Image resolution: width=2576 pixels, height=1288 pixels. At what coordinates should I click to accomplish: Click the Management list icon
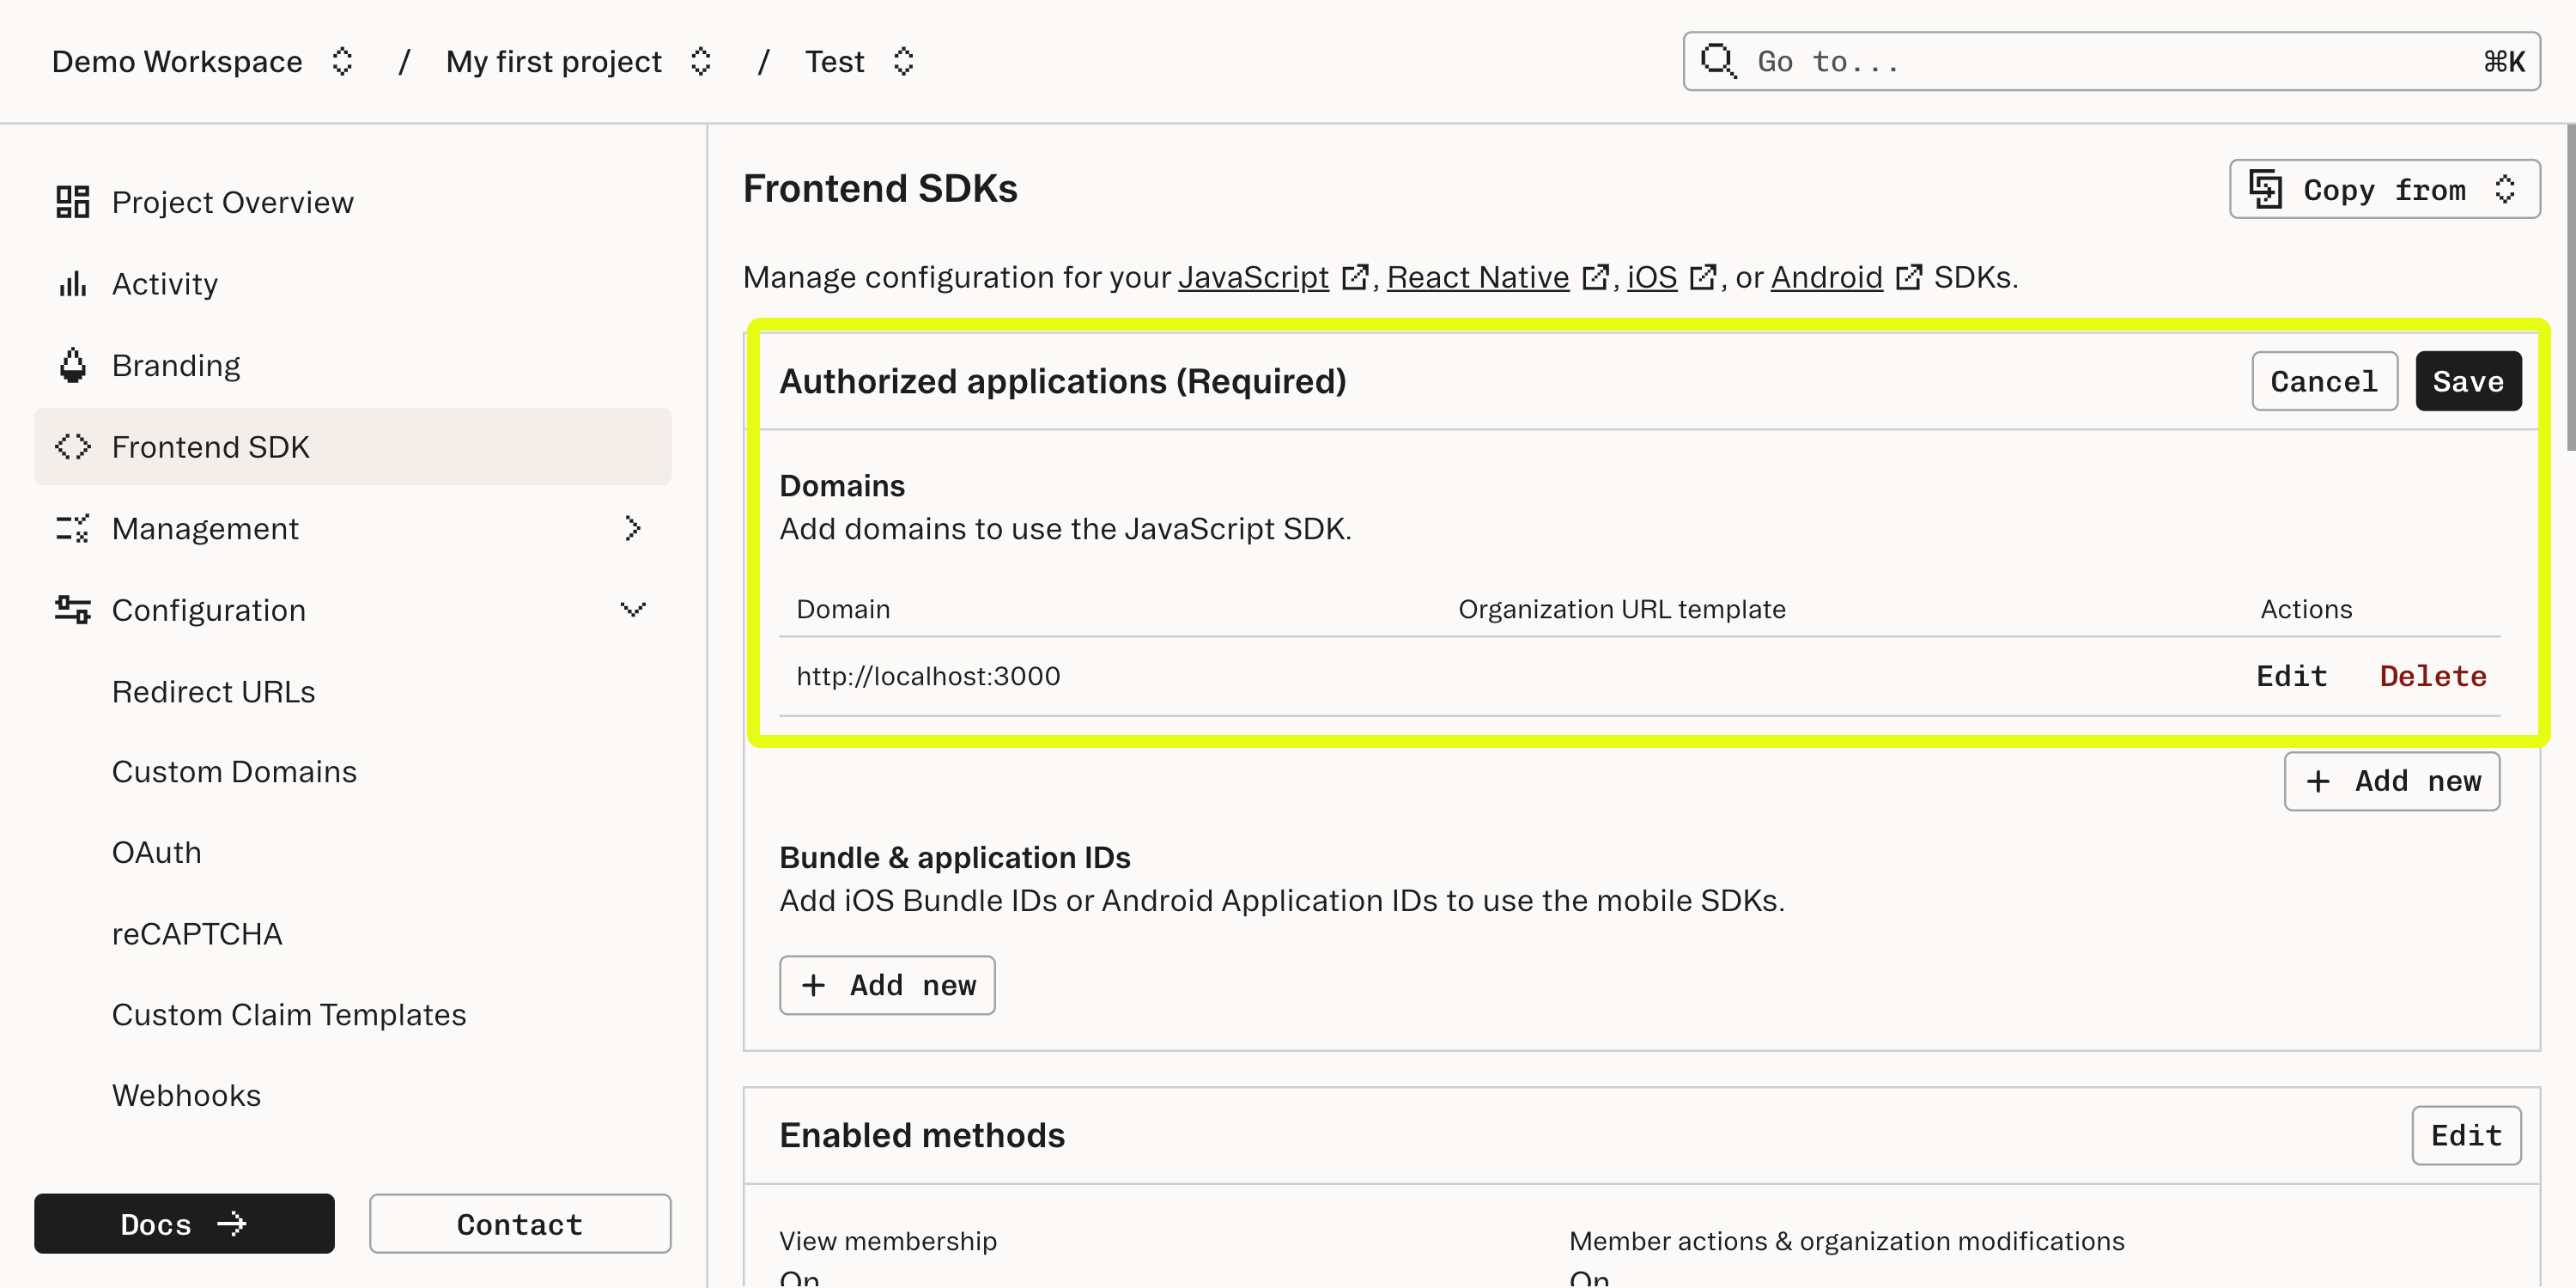[x=72, y=528]
